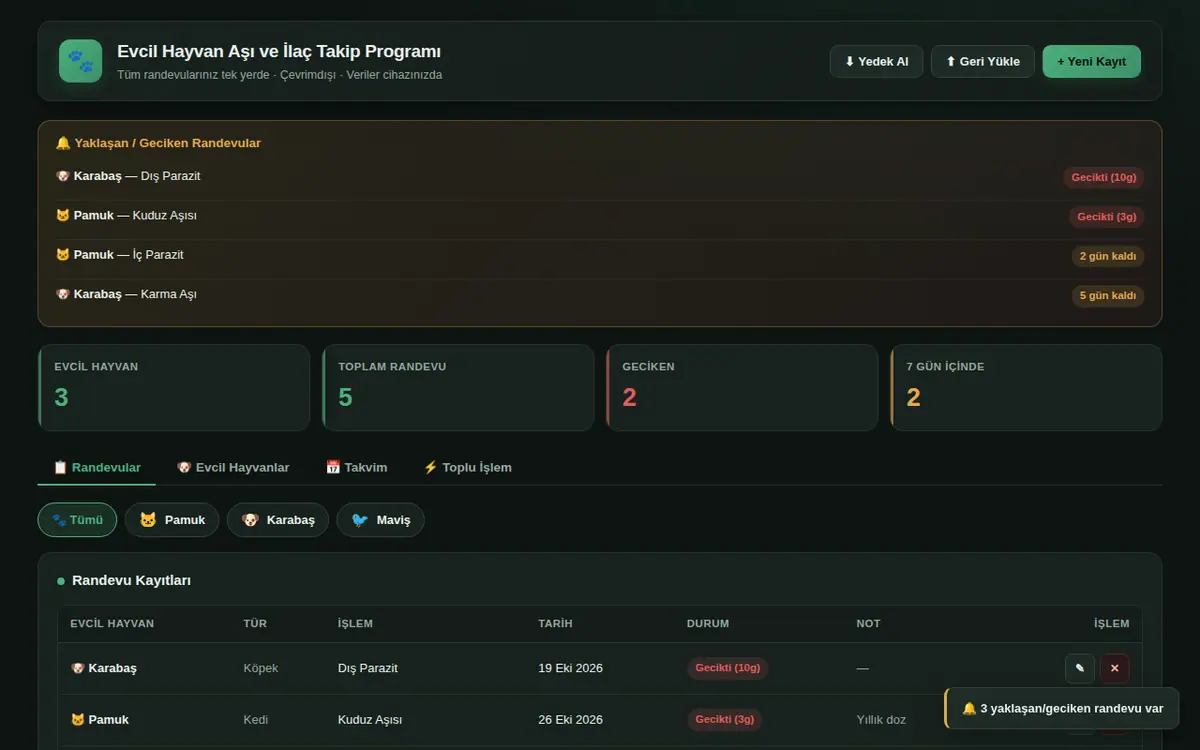Click the Randevu Kayıtları heading
The width and height of the screenshot is (1200, 750).
tap(131, 581)
